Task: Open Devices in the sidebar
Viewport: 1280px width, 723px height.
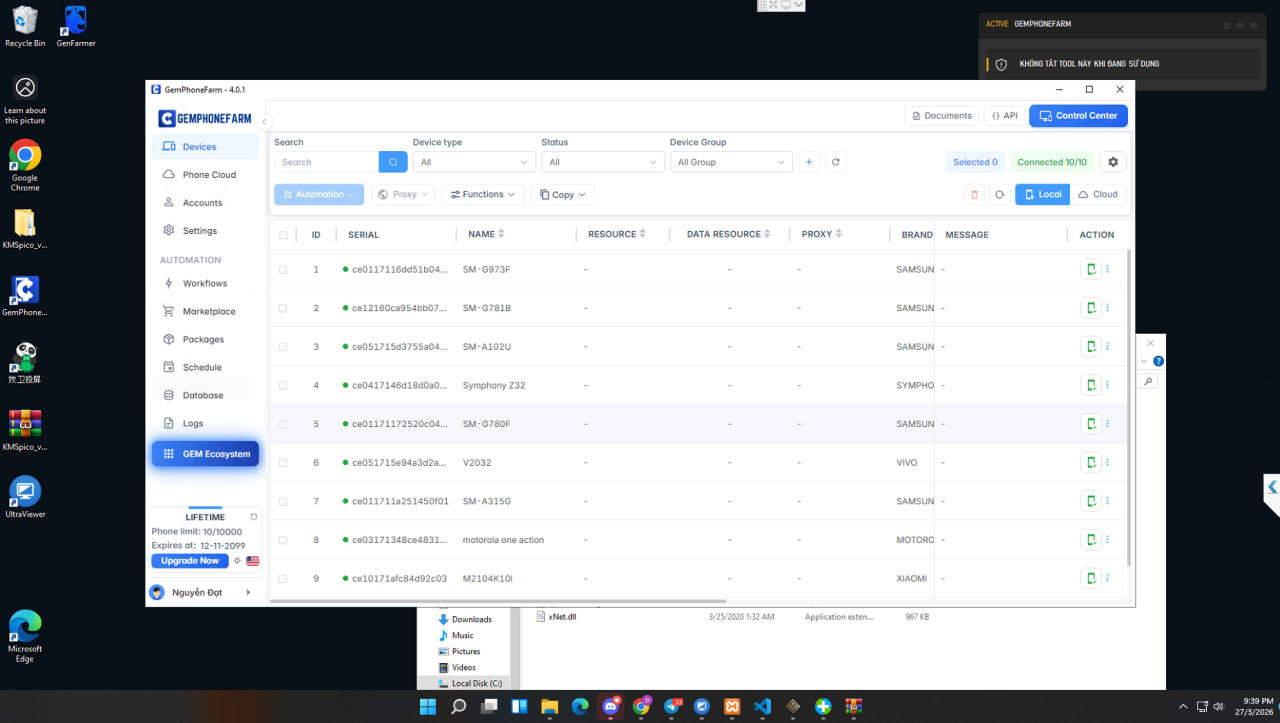Action: (x=205, y=147)
